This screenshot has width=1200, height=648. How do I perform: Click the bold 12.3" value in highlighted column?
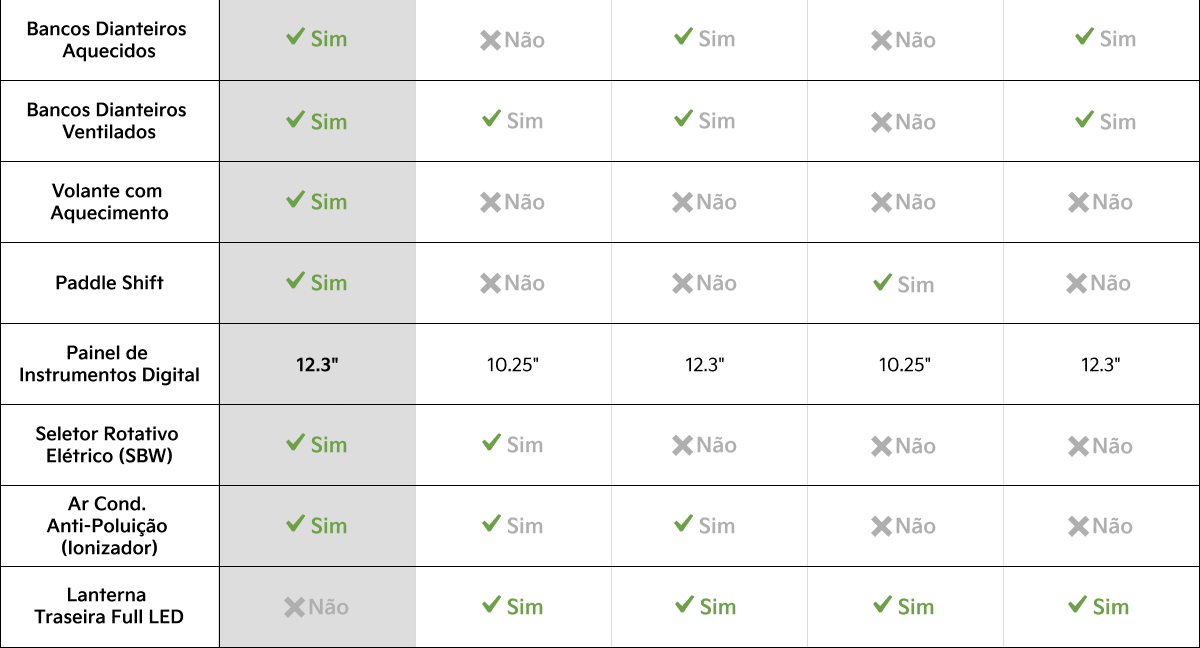click(x=317, y=365)
